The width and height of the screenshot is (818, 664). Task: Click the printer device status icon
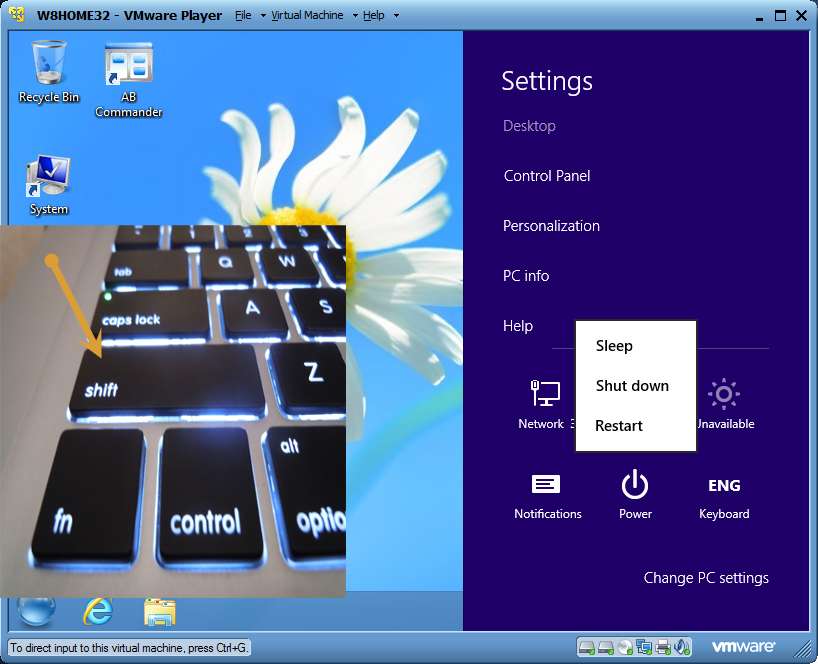tap(662, 647)
